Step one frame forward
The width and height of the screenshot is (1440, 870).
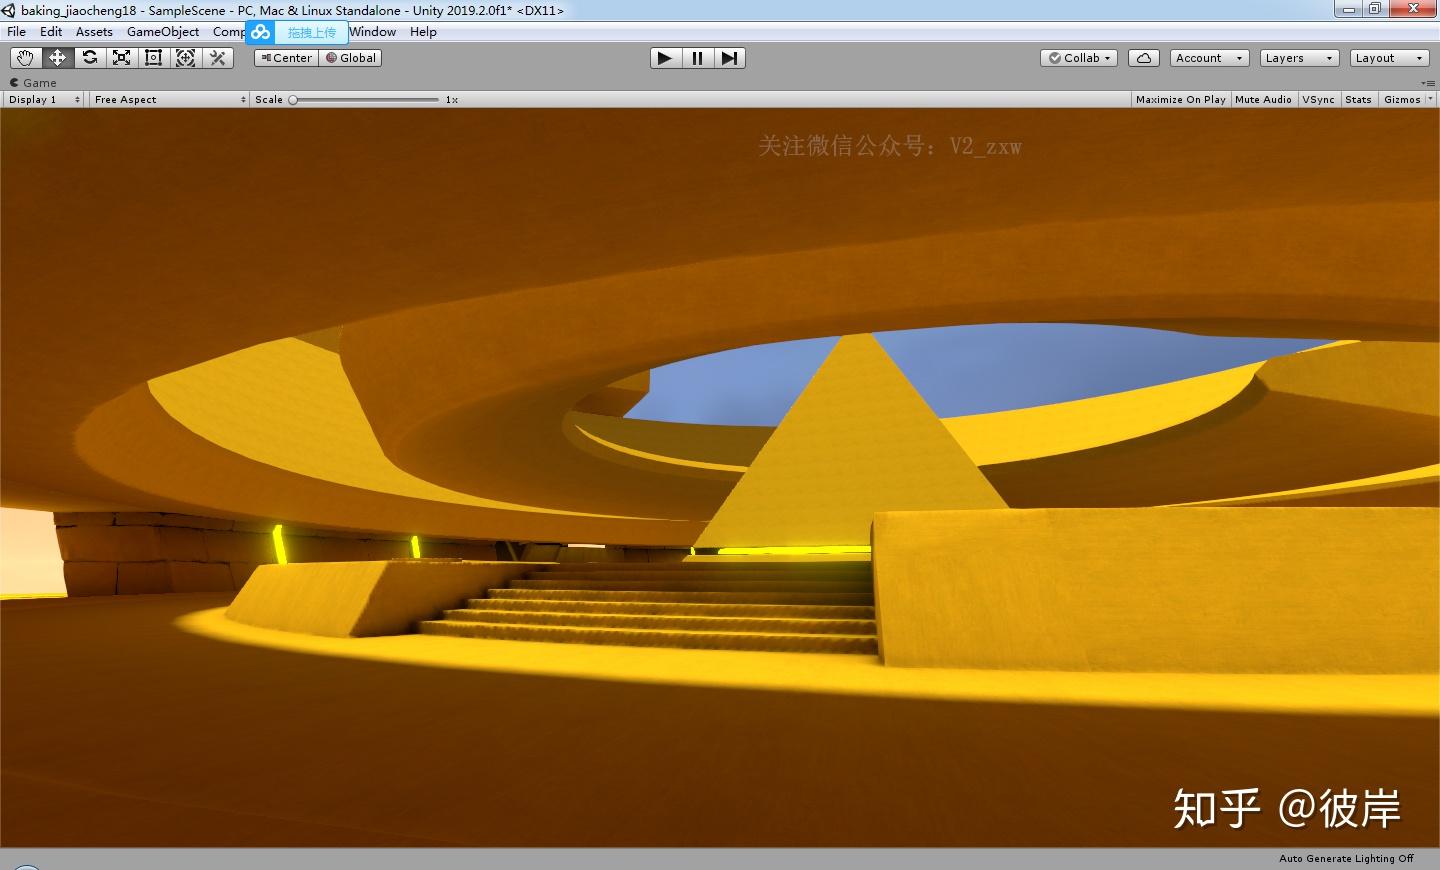729,58
